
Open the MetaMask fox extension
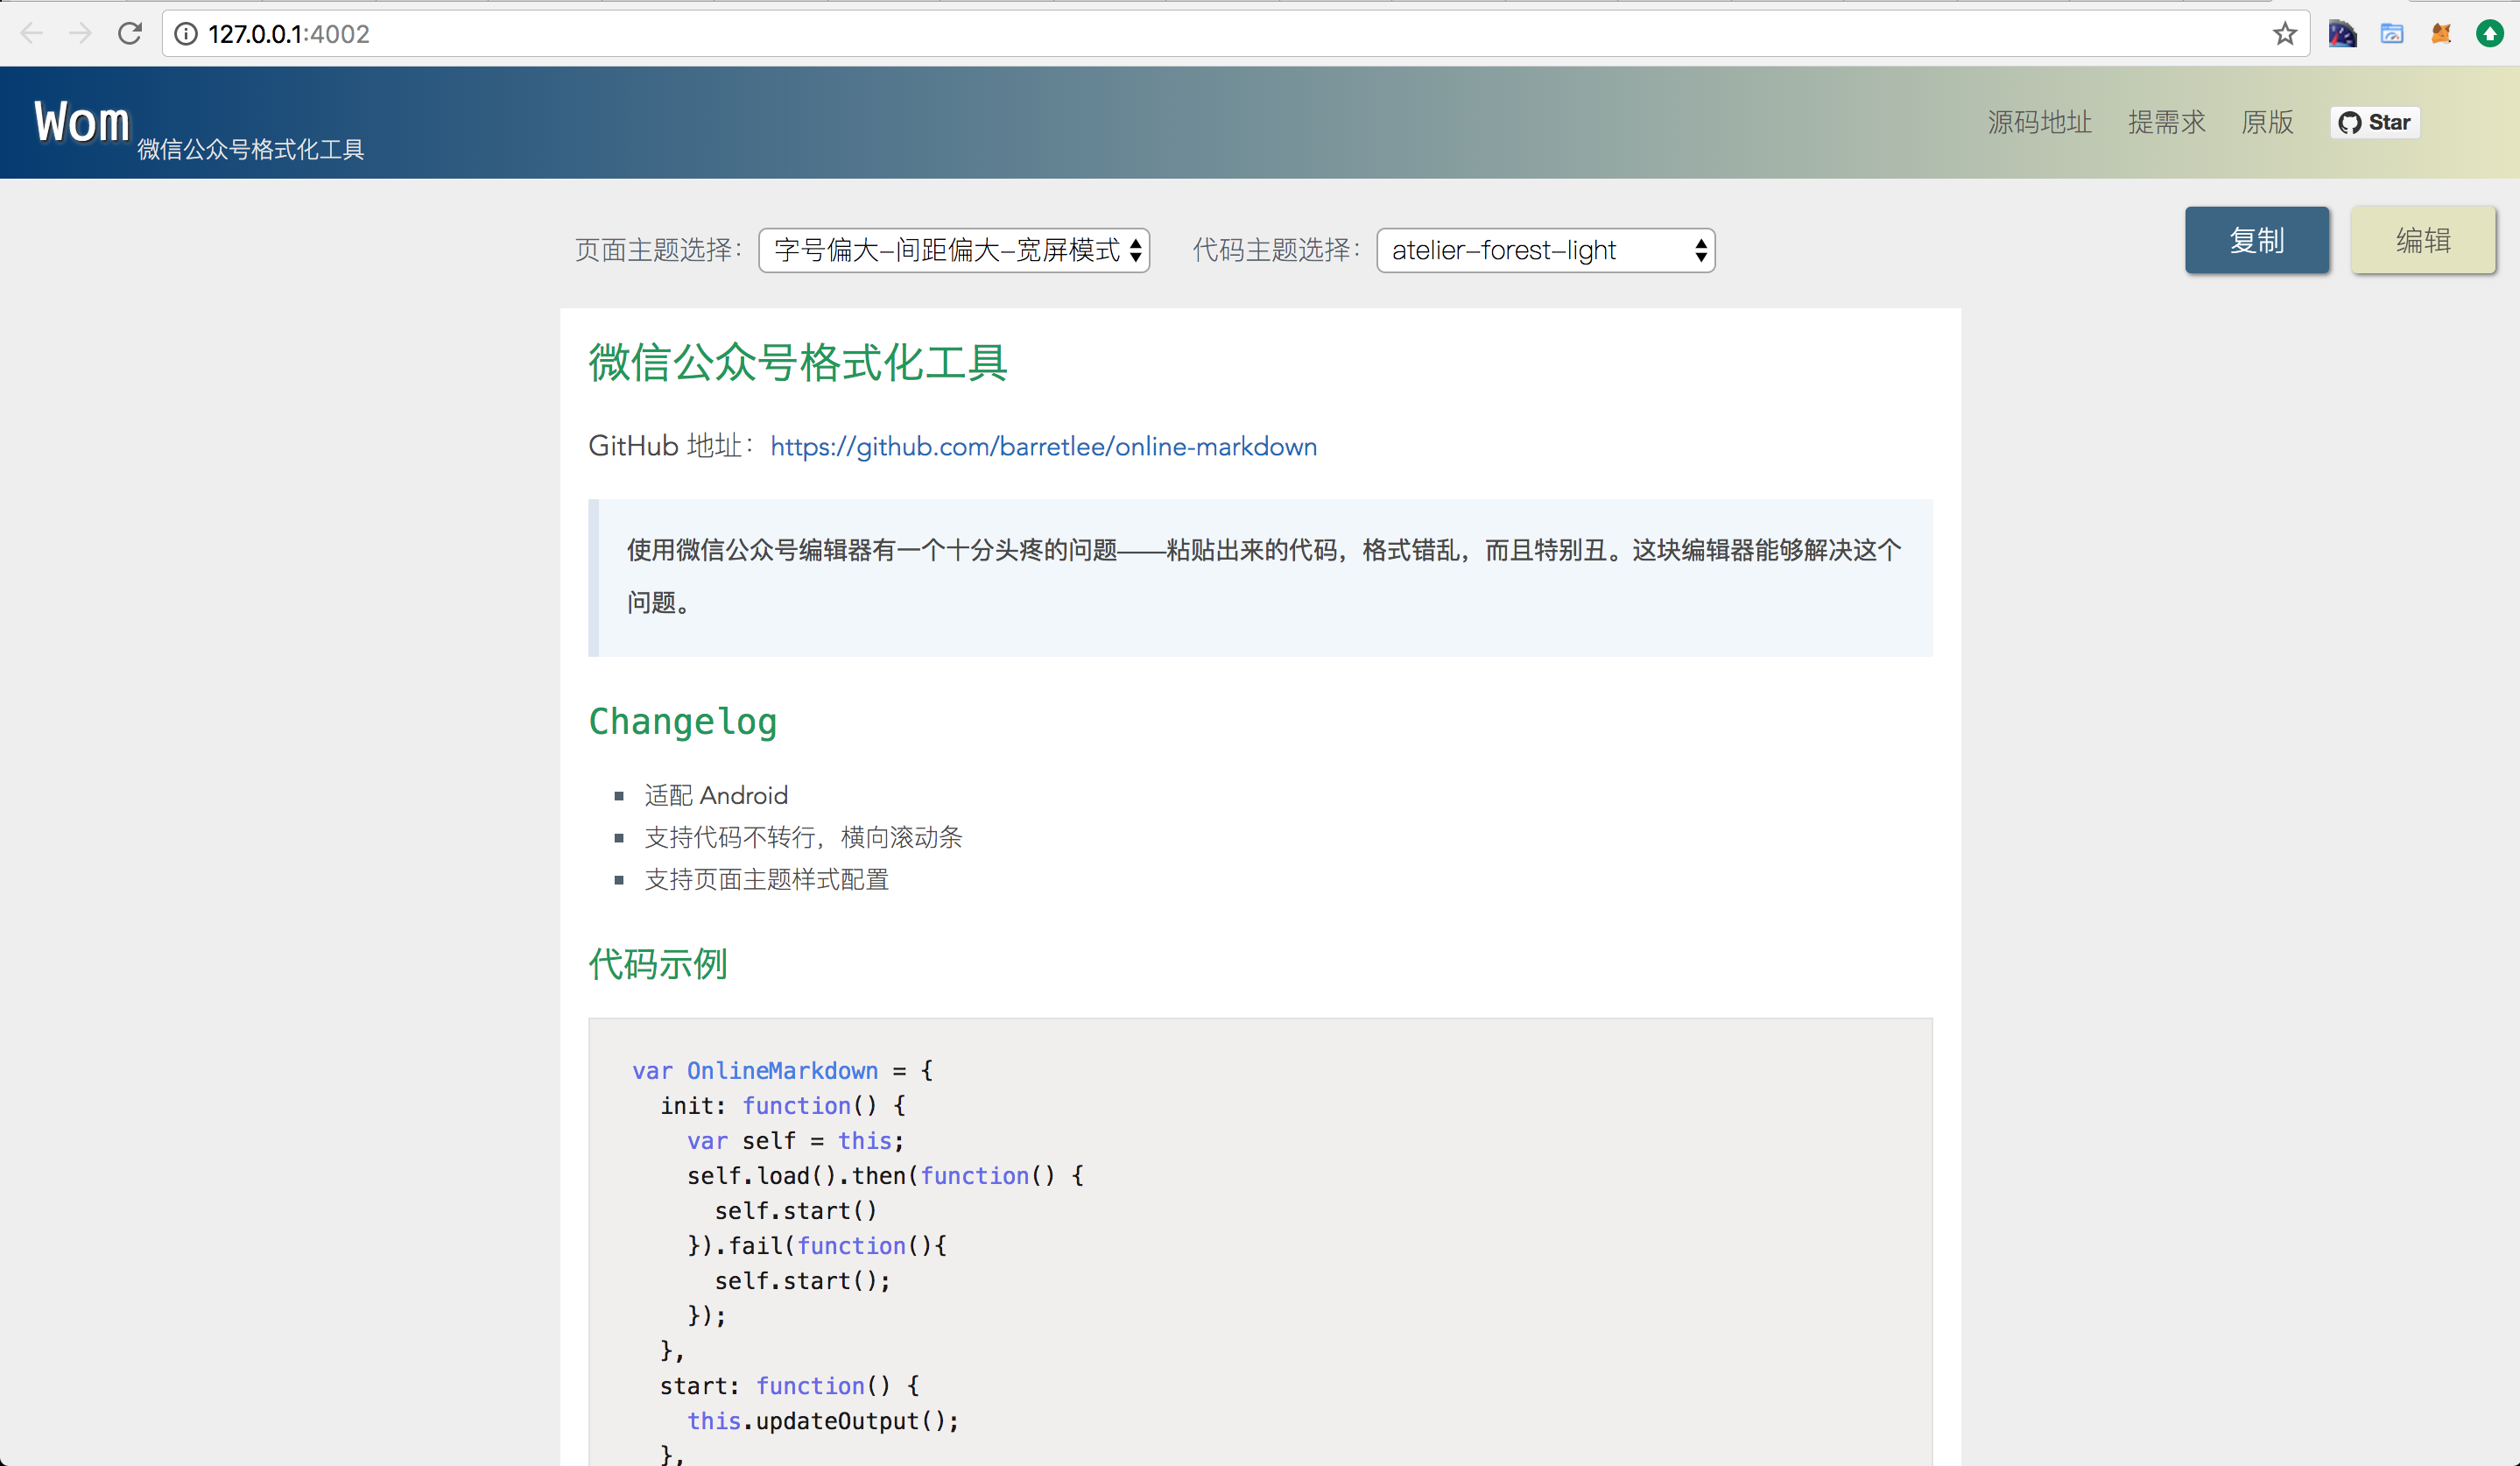[2441, 34]
